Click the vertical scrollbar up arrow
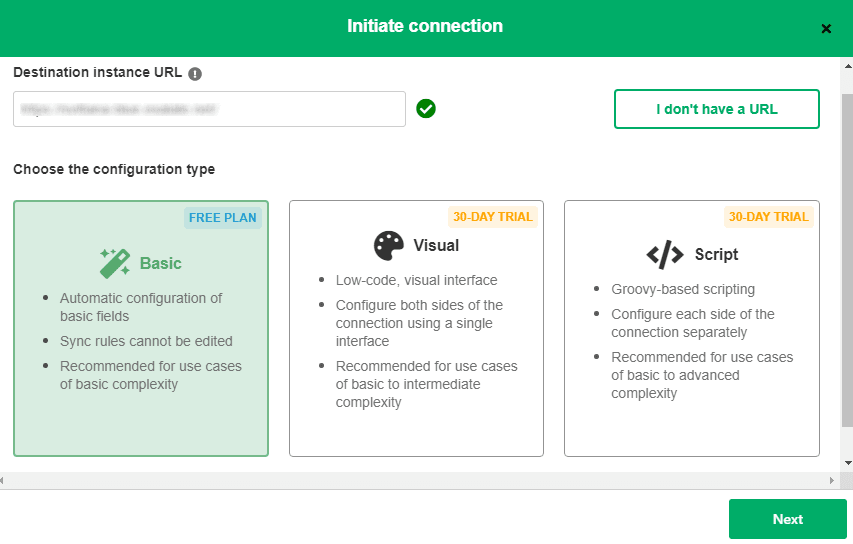The height and width of the screenshot is (544, 853). click(848, 66)
